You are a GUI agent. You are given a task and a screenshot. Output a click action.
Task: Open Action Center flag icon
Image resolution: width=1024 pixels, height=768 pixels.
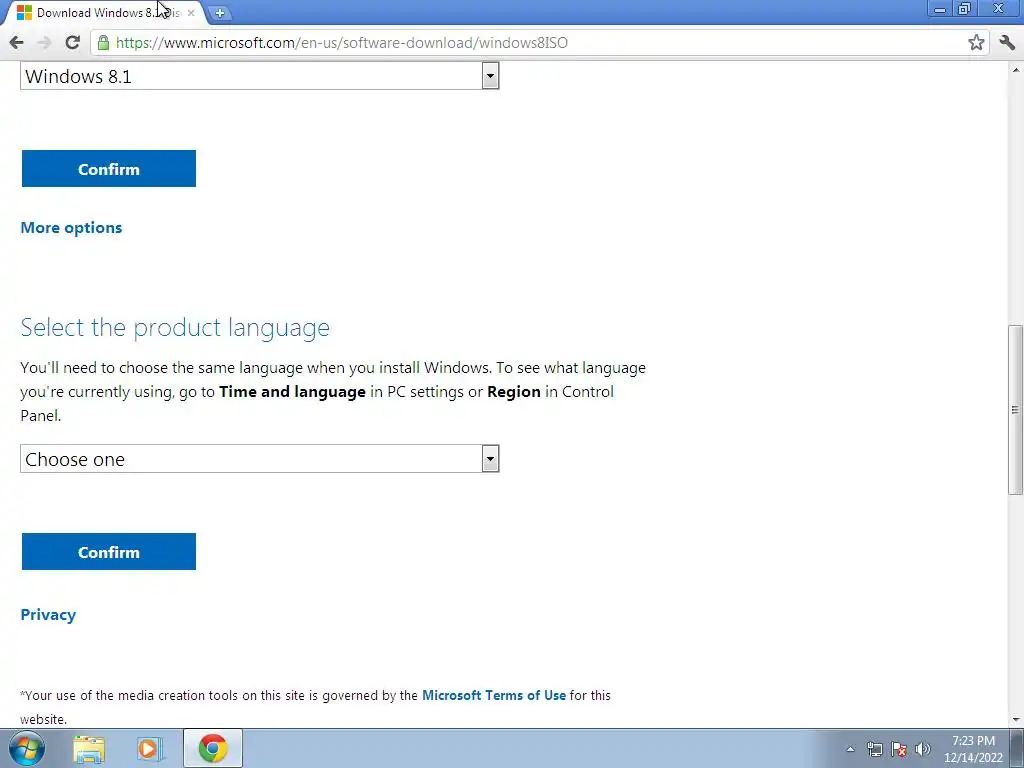coord(899,749)
